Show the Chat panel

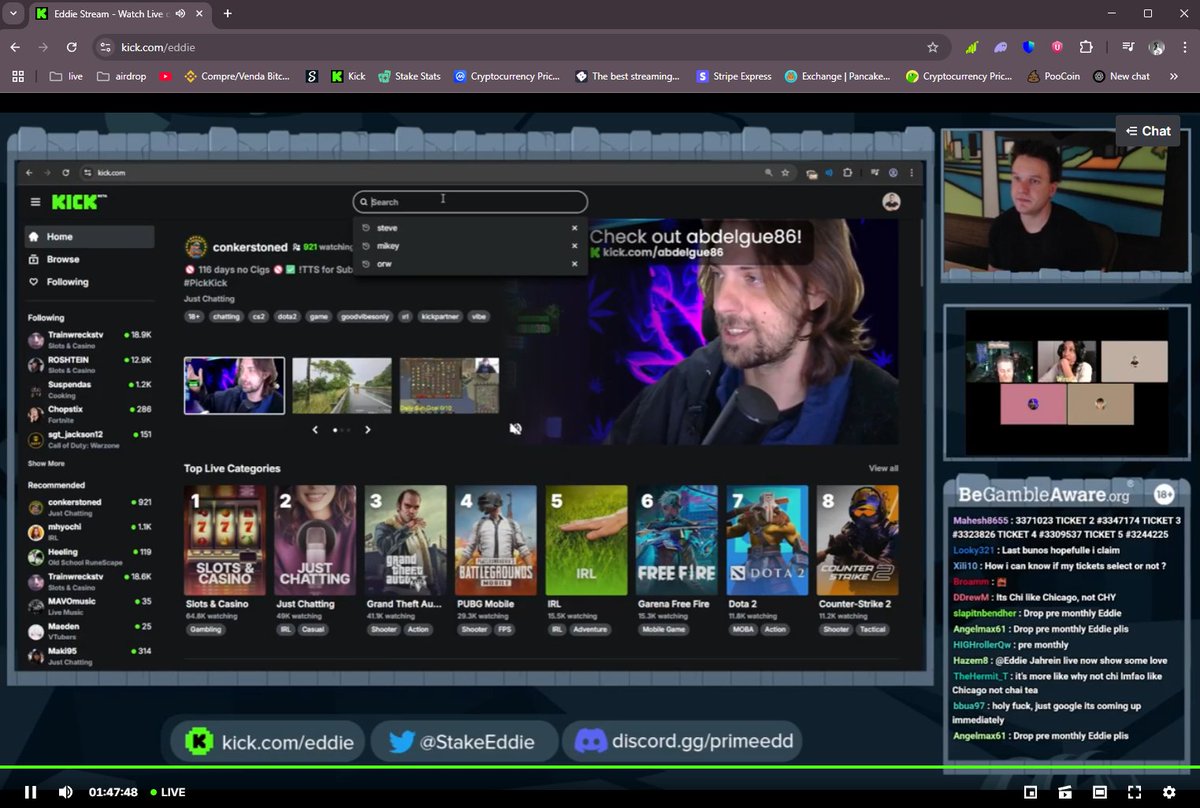click(1148, 131)
